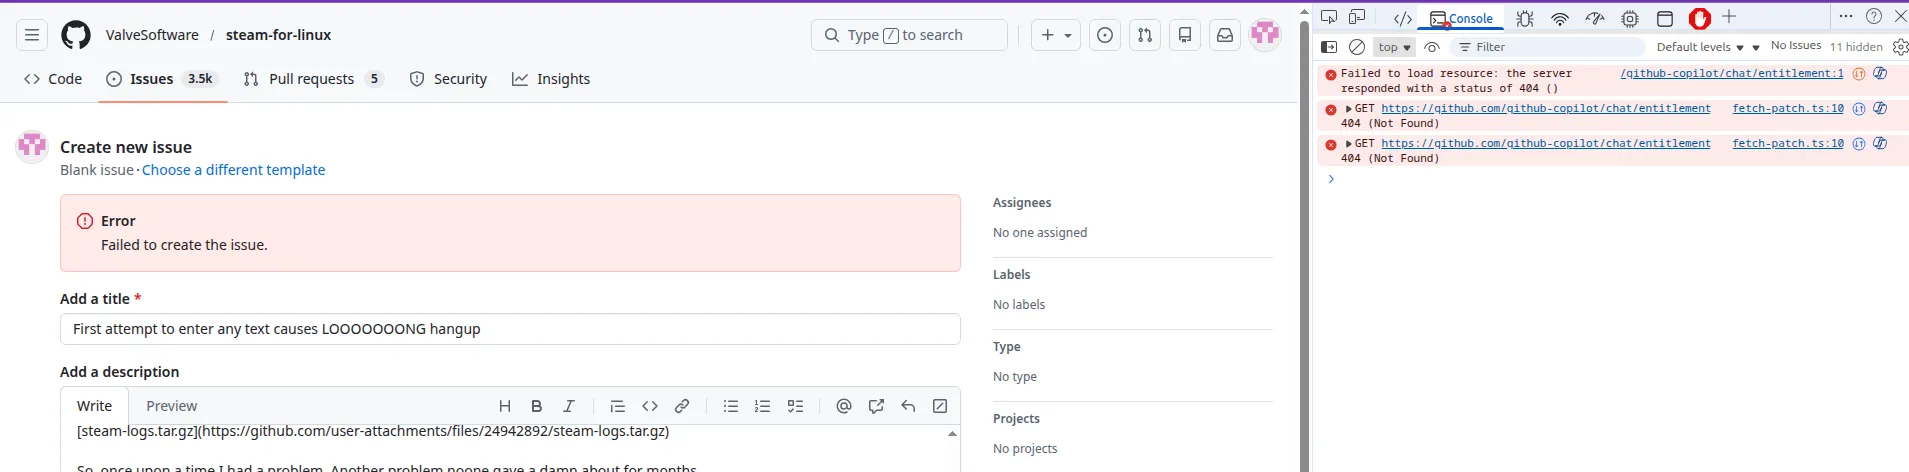Open the Type sidebar section
The image size is (1909, 472).
click(1006, 347)
